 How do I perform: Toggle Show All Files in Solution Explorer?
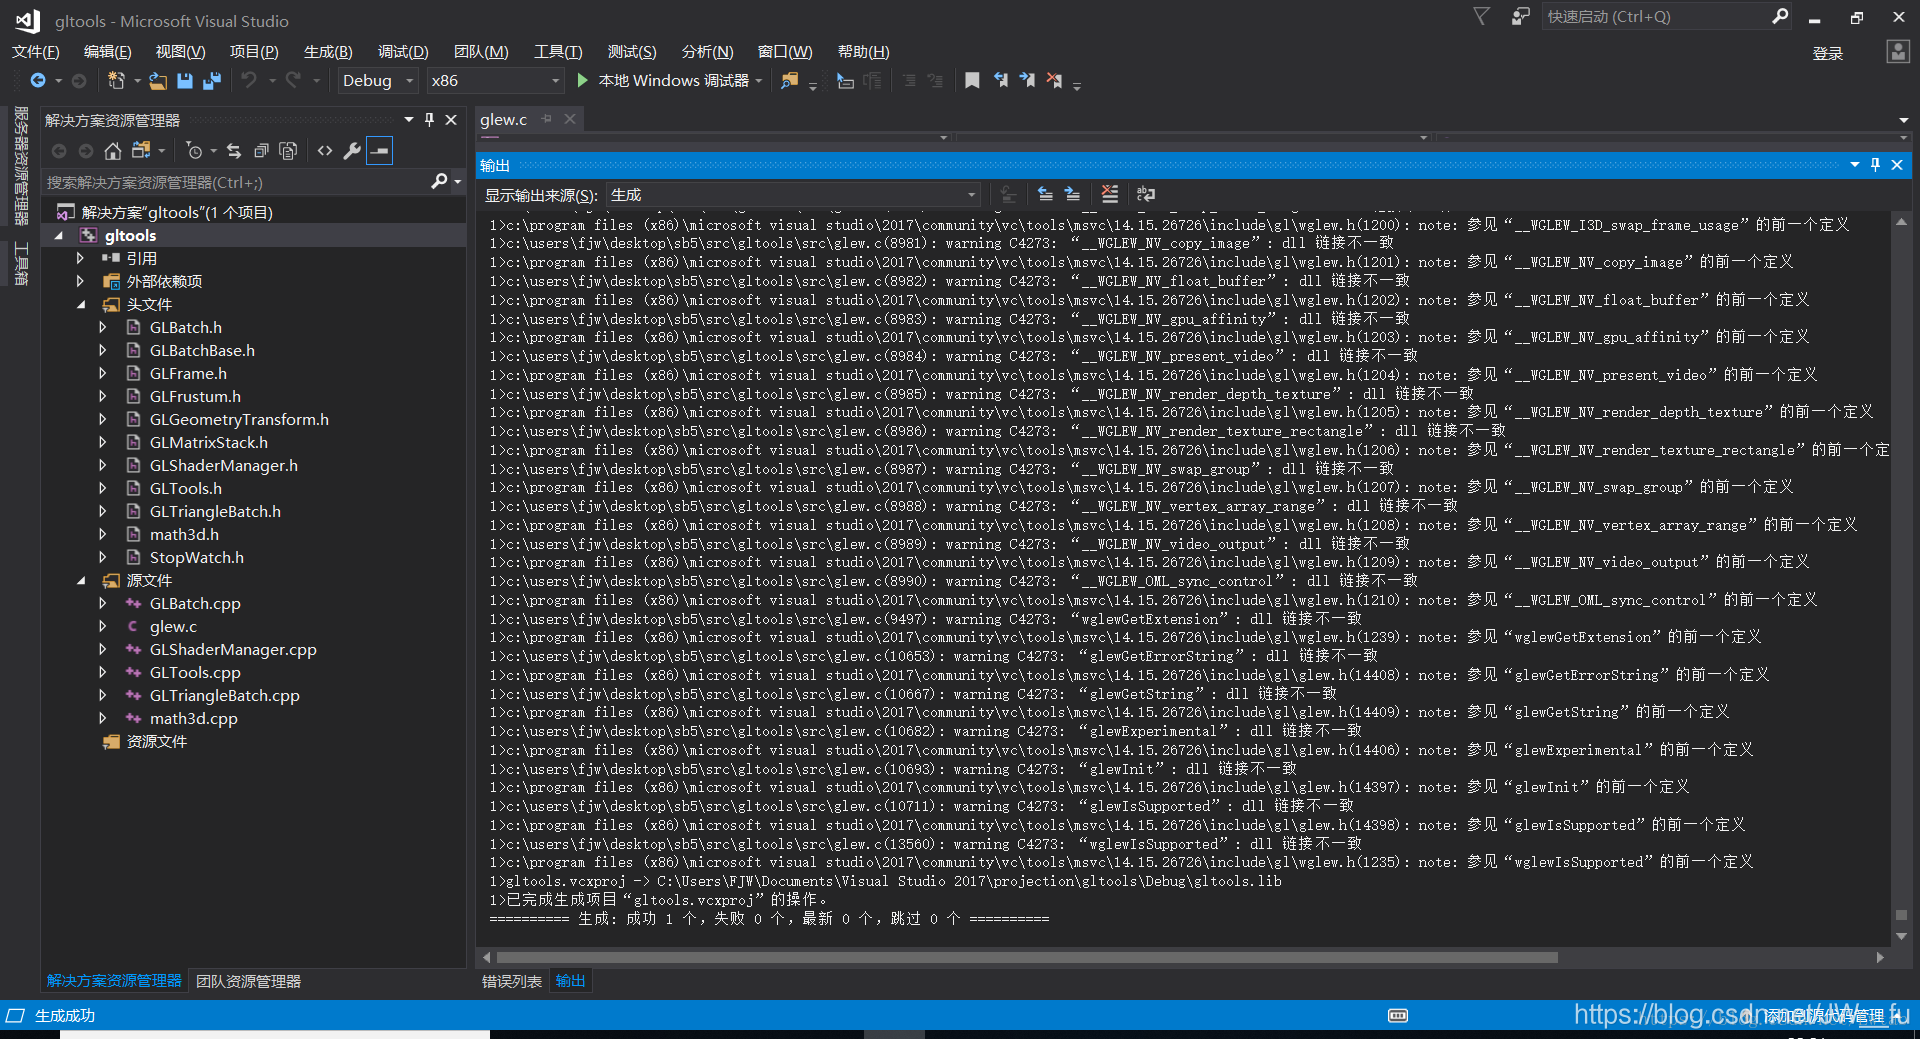tap(288, 151)
